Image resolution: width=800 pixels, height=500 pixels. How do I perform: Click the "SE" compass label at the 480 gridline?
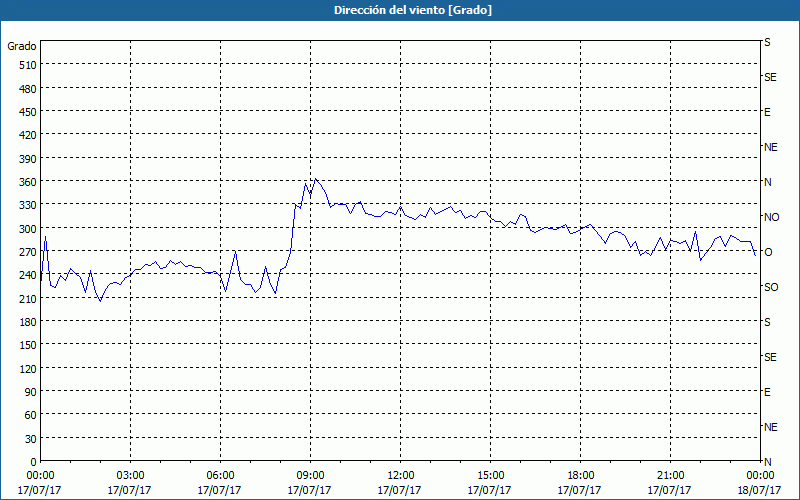pos(770,77)
